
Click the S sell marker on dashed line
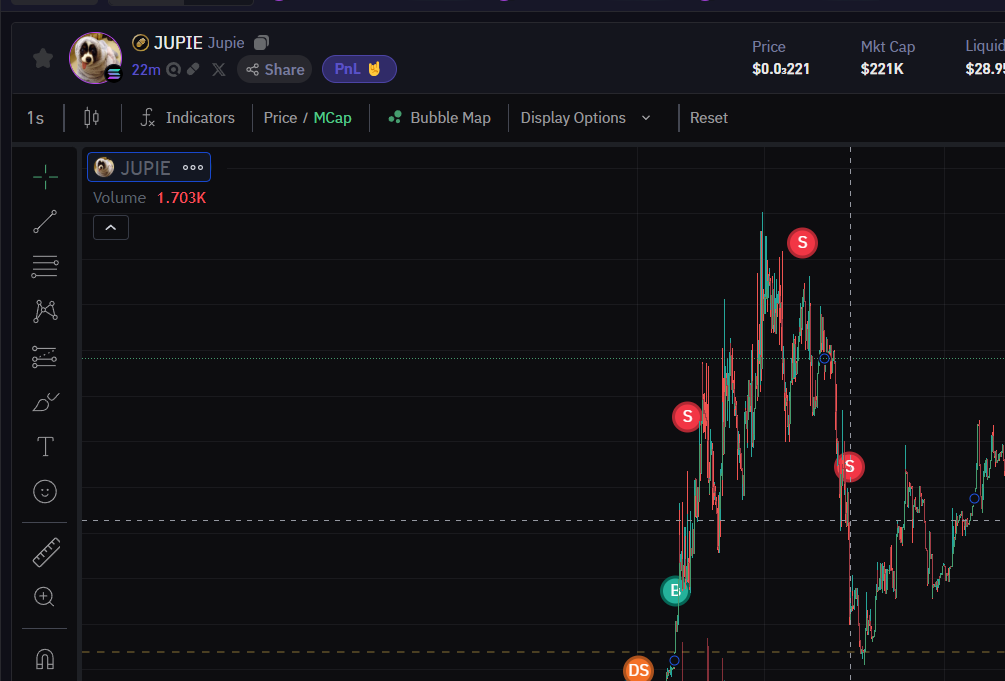click(849, 466)
